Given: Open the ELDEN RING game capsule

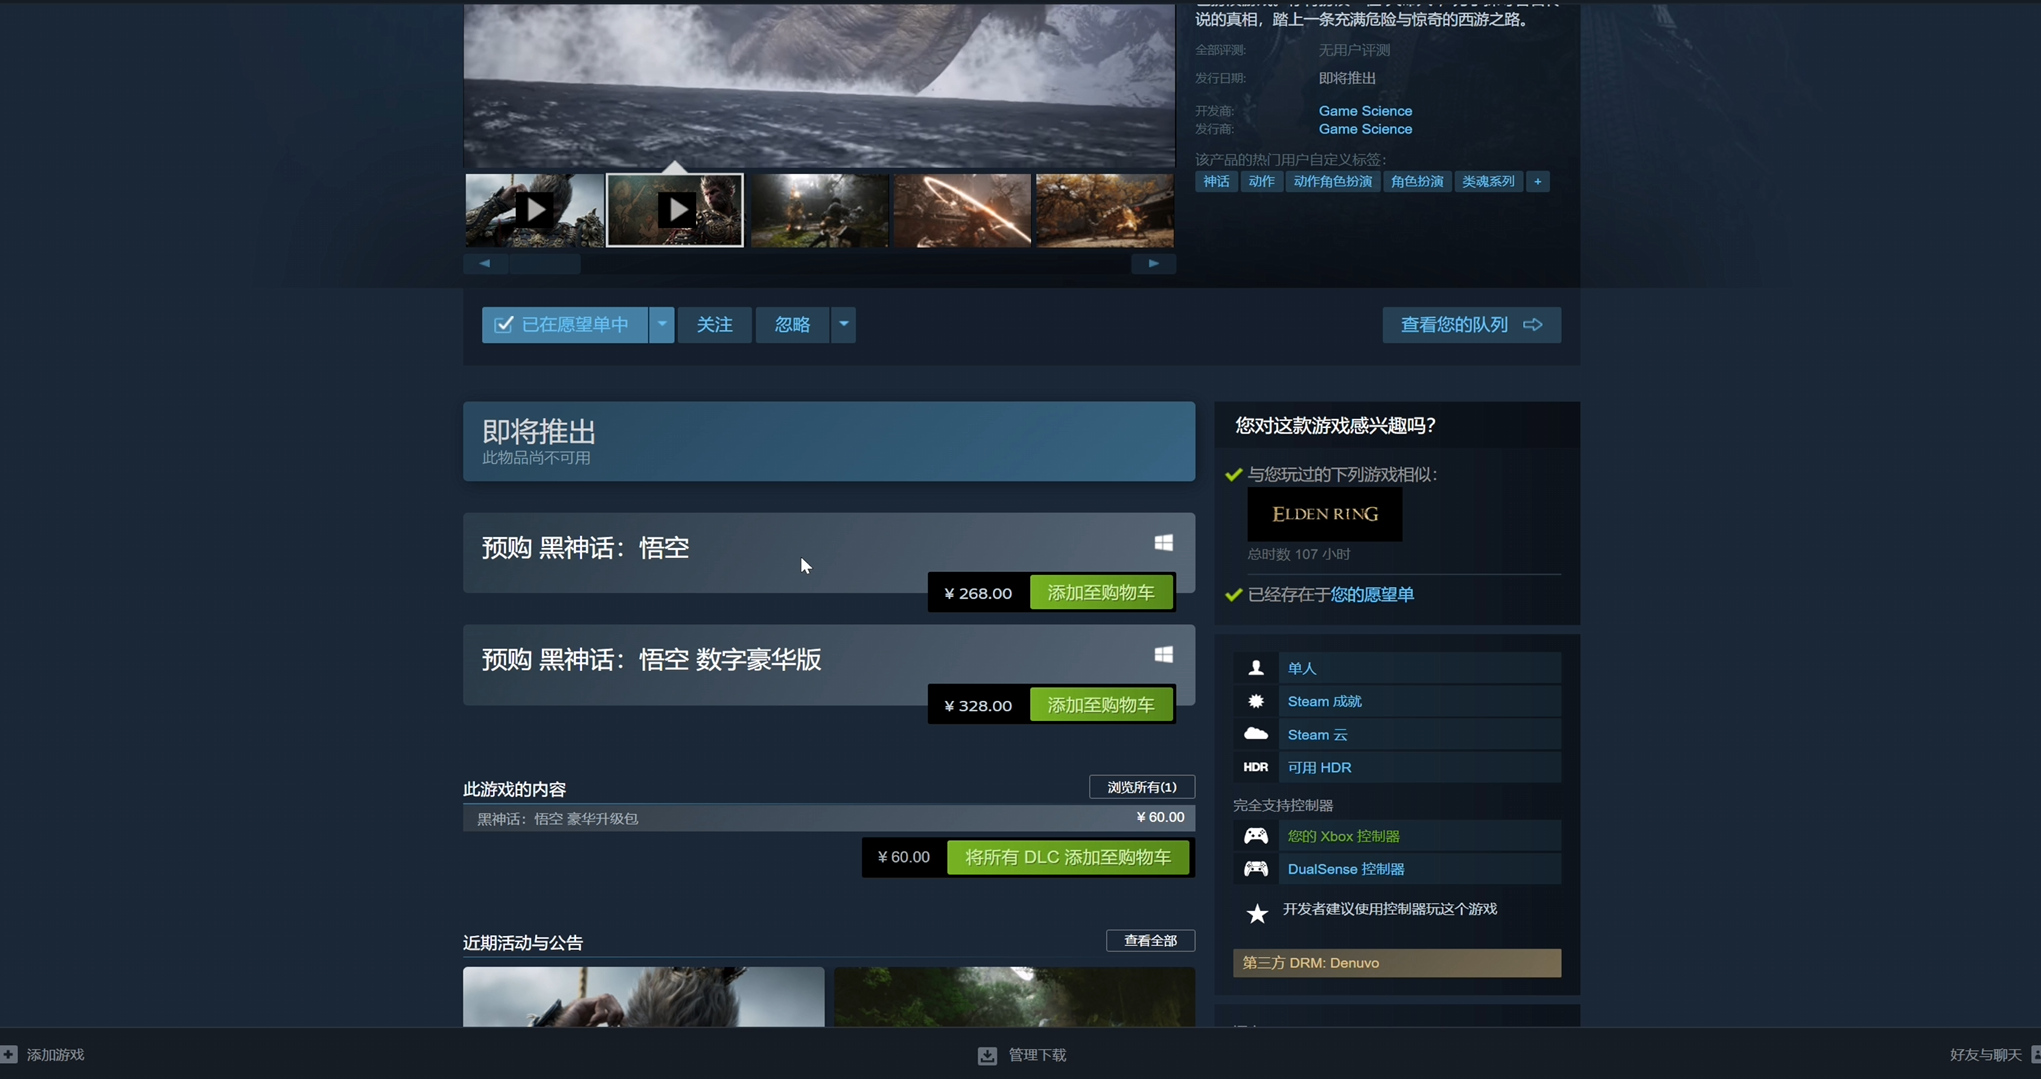Looking at the screenshot, I should 1324,514.
